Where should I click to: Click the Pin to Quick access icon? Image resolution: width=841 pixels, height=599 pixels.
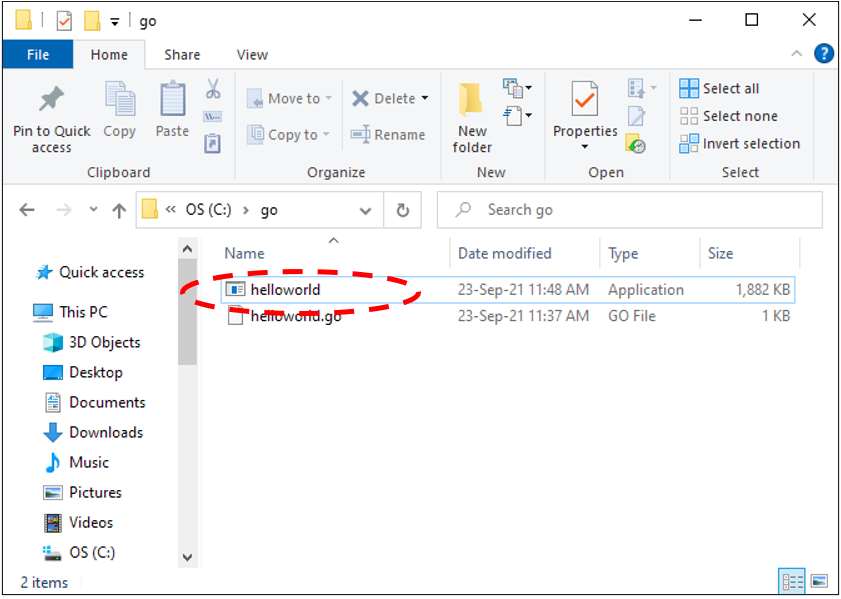[51, 101]
